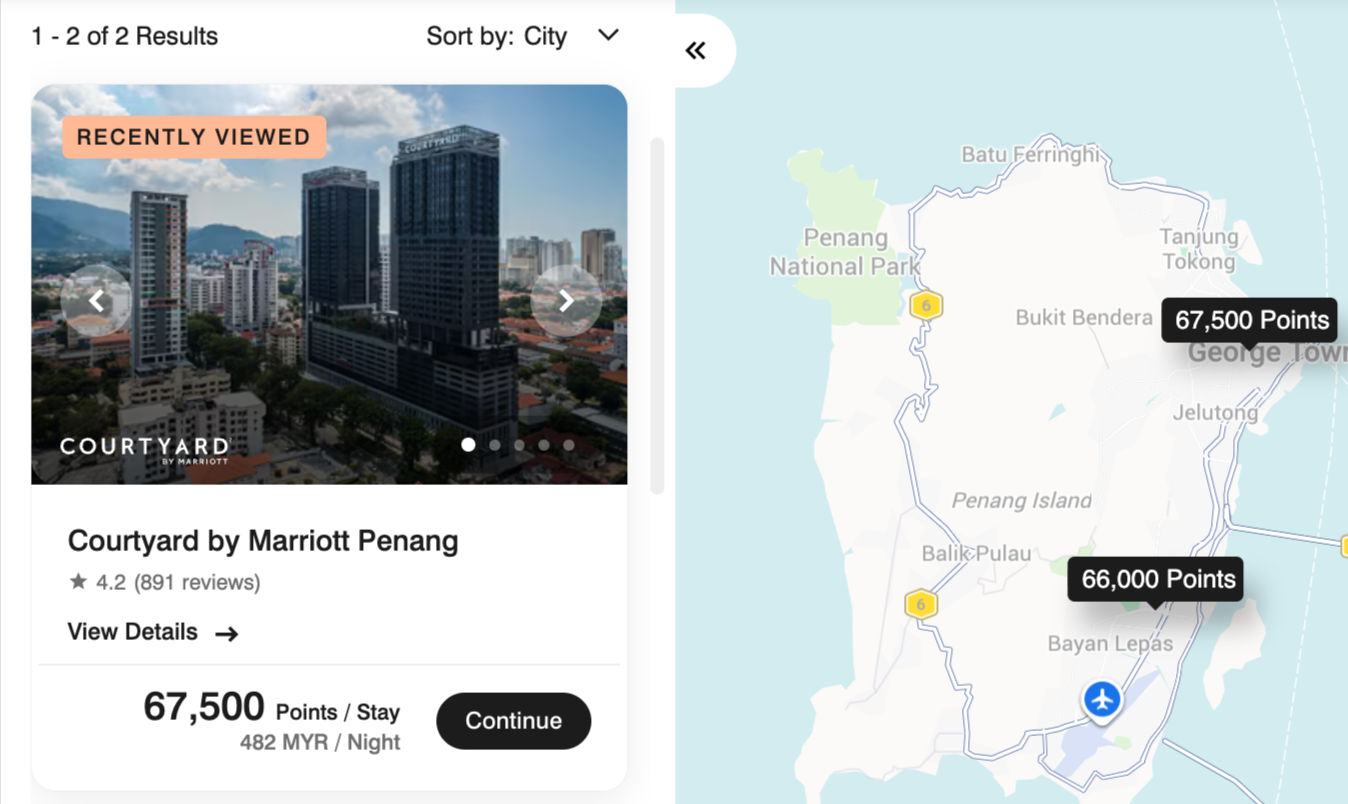The width and height of the screenshot is (1348, 804).
Task: Click the 4.2 (891 reviews) rating text
Action: point(178,582)
